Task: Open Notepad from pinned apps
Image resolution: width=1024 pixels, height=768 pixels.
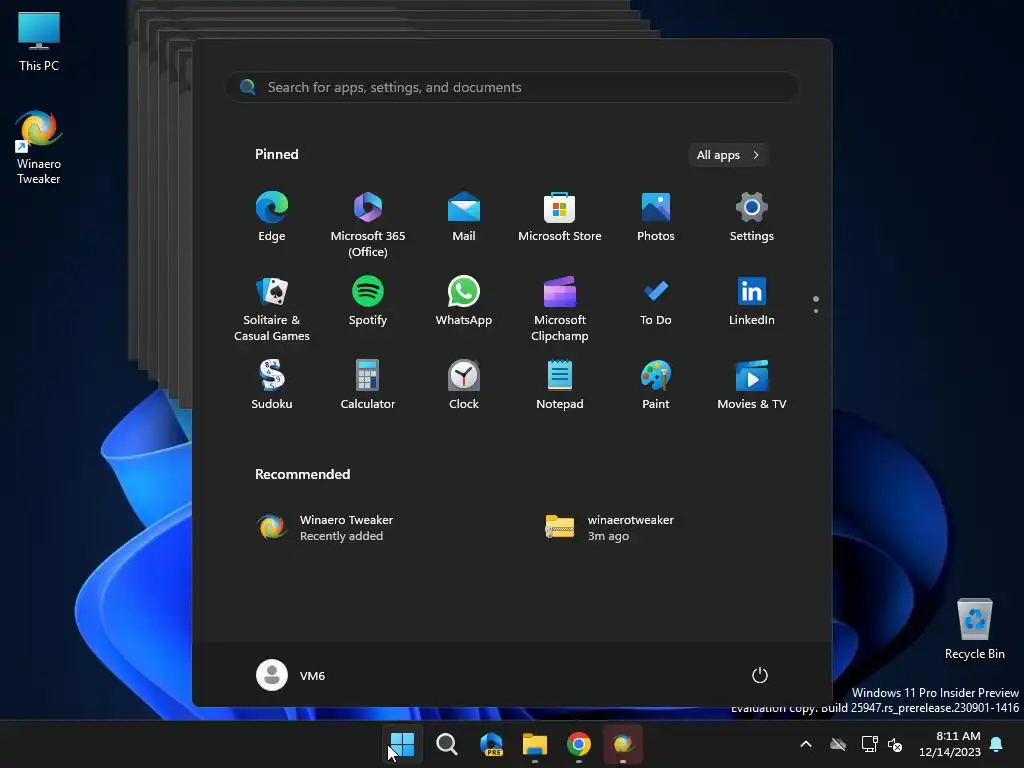Action: tap(560, 385)
